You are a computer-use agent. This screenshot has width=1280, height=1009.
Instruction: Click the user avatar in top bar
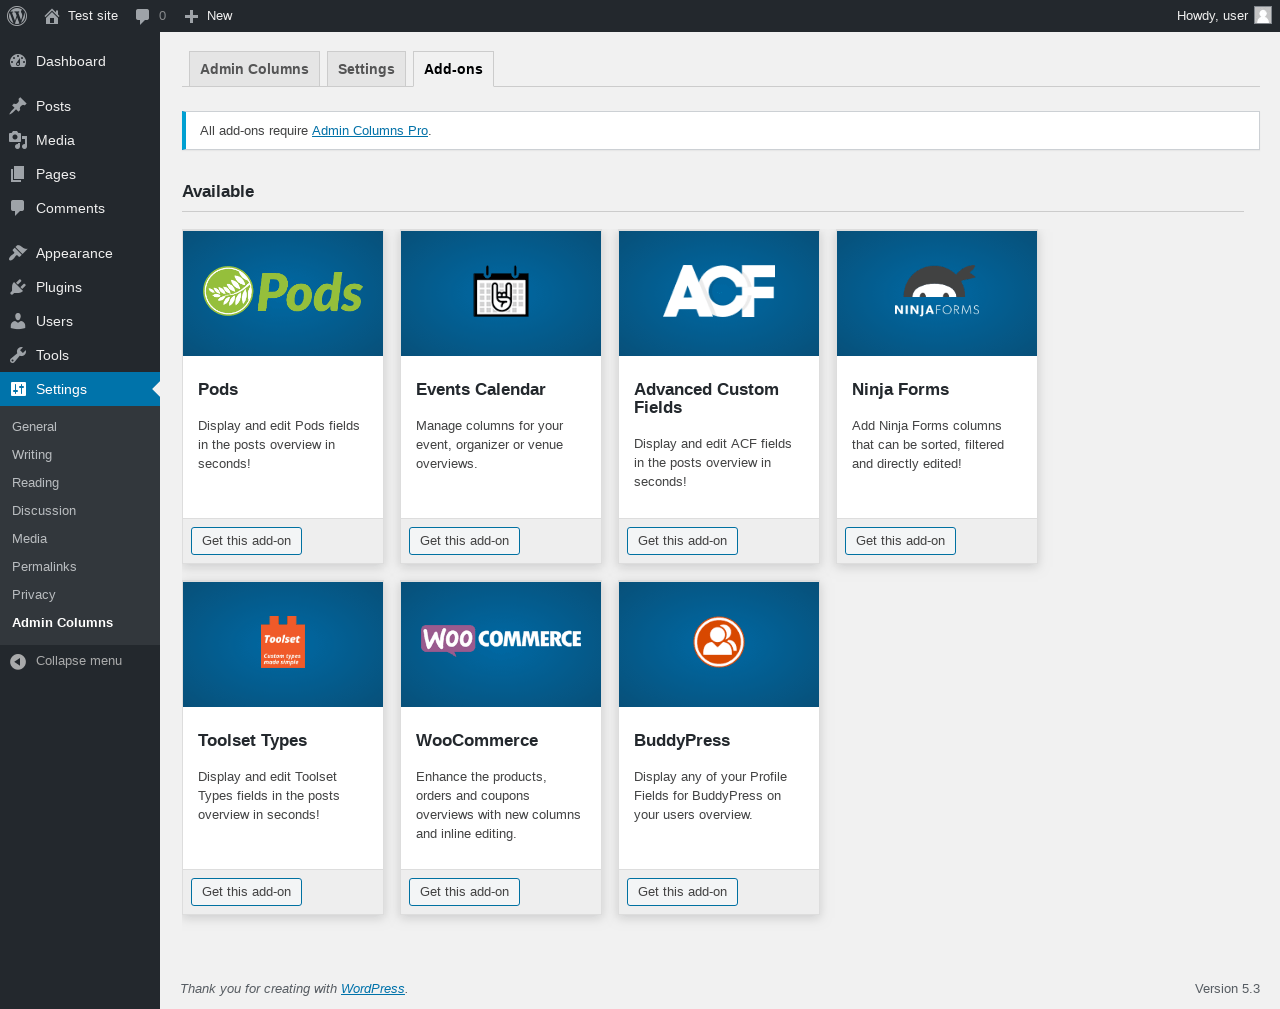[1262, 15]
